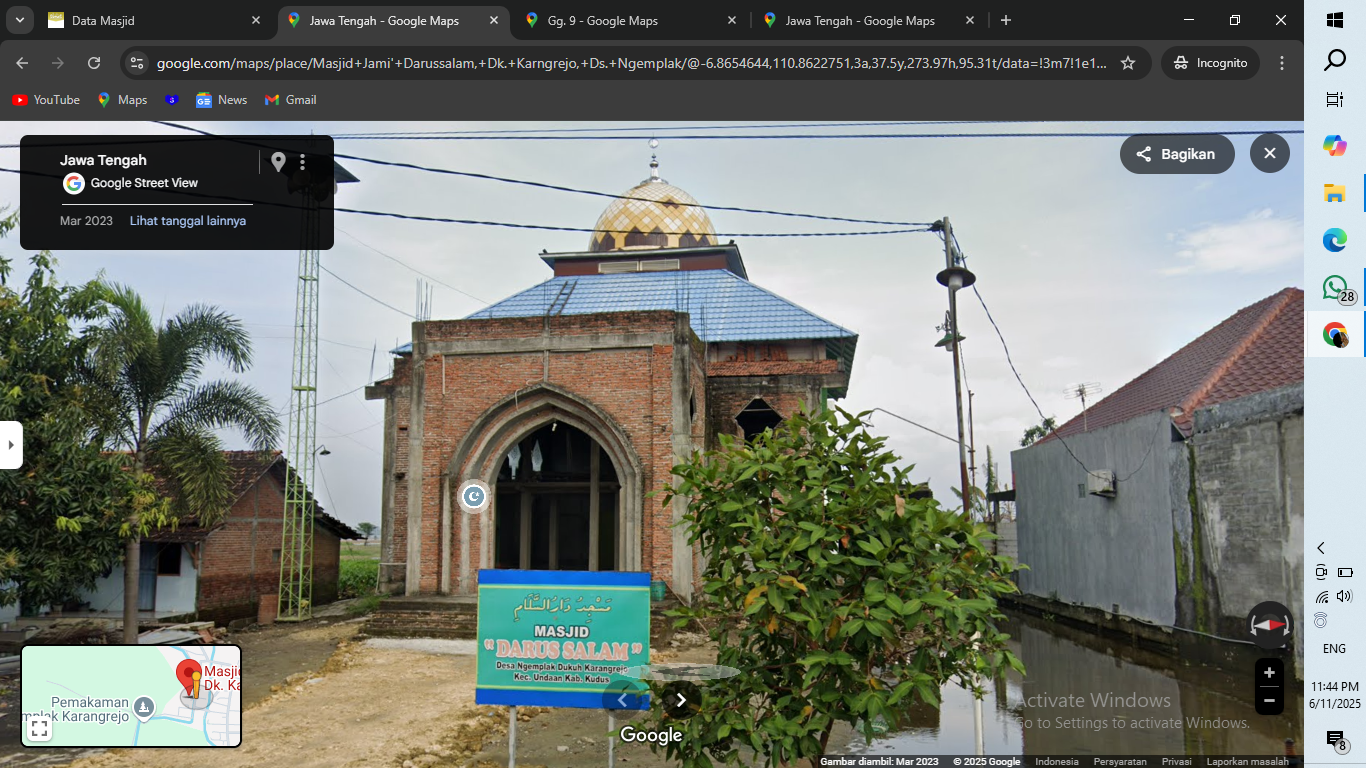
Task: Open File Explorer from taskbar
Action: coord(1335,193)
